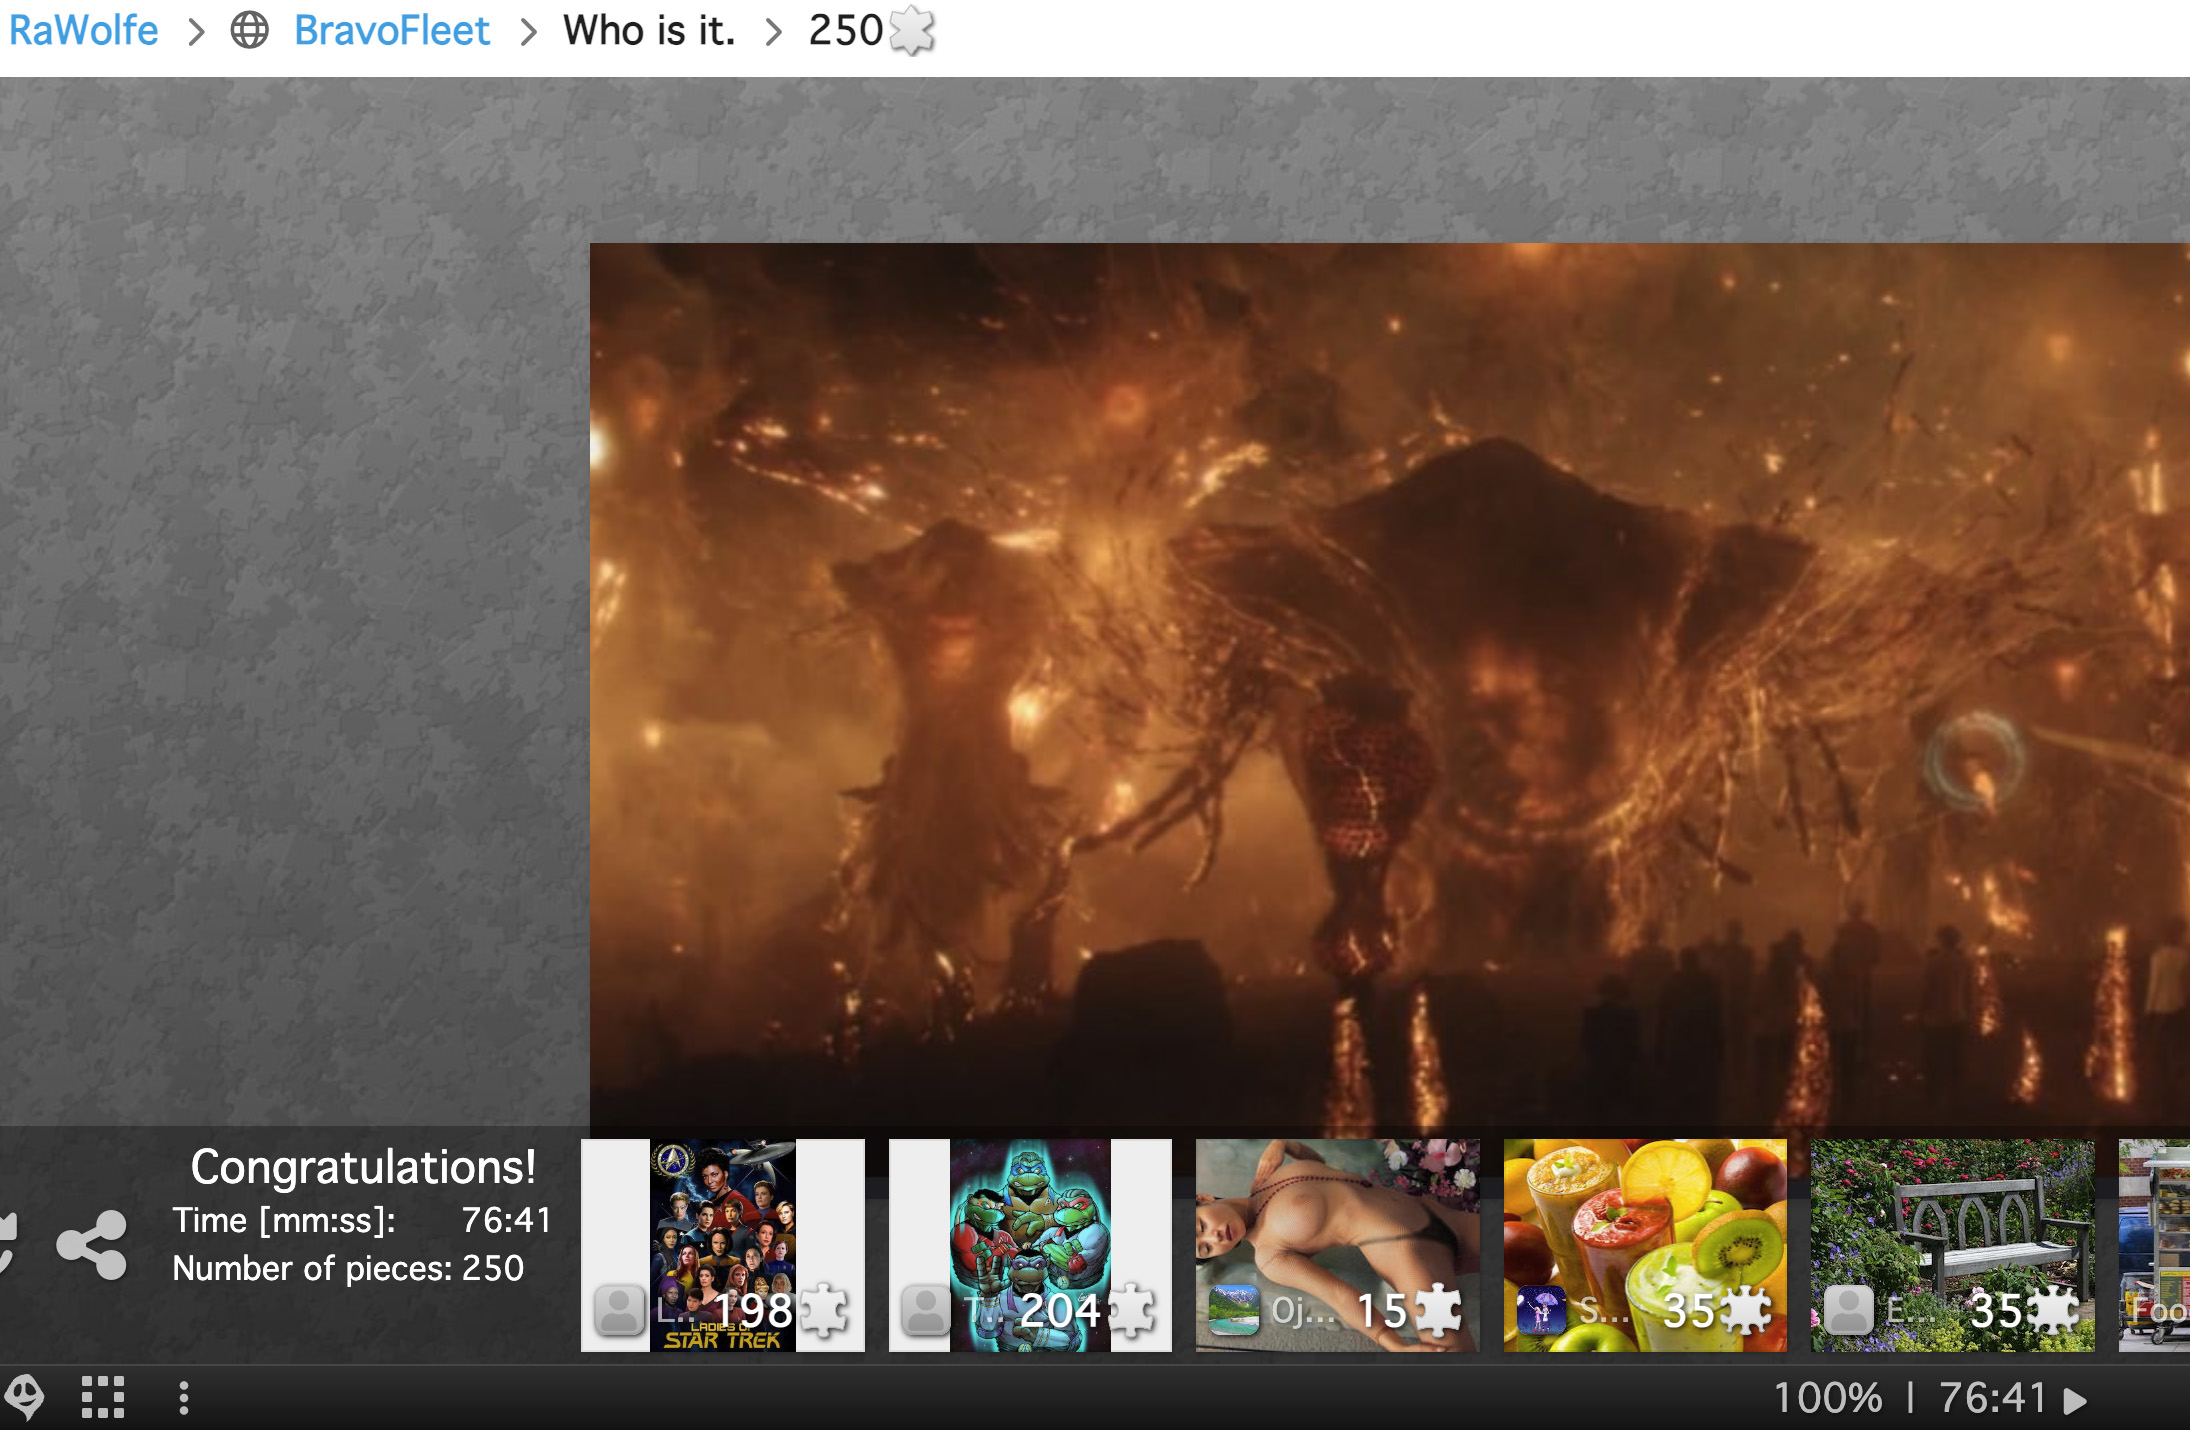2190x1434 pixels.
Task: Share the completed puzzle via share icon
Action: [x=92, y=1245]
